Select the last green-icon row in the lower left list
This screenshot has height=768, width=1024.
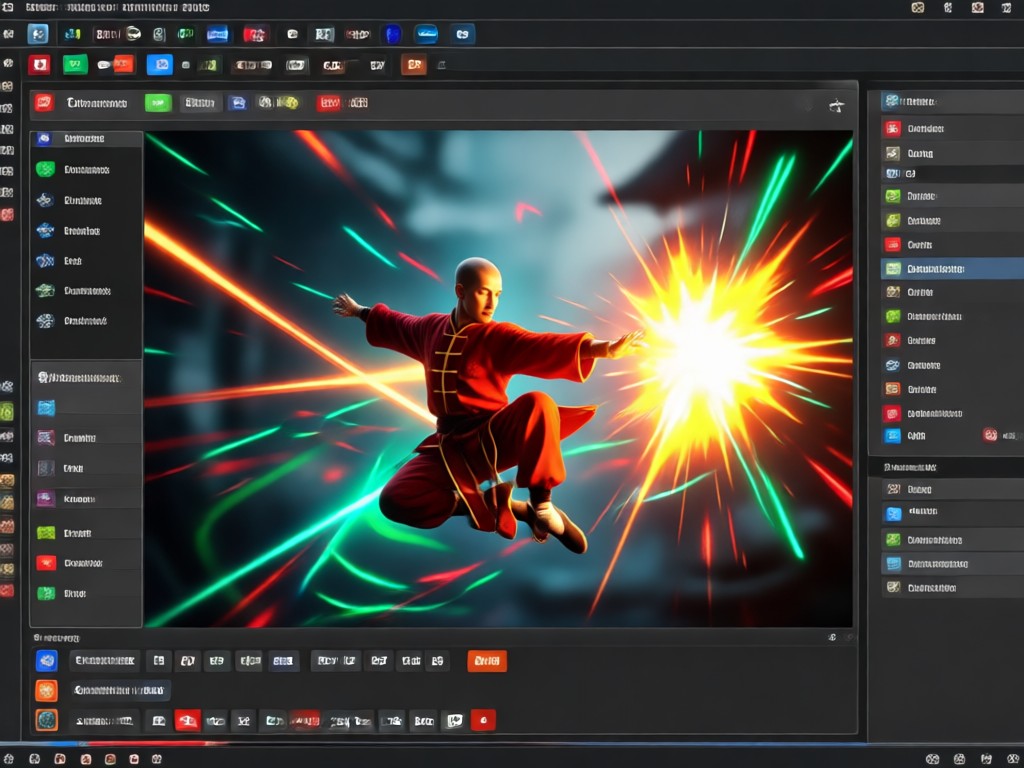(86, 594)
